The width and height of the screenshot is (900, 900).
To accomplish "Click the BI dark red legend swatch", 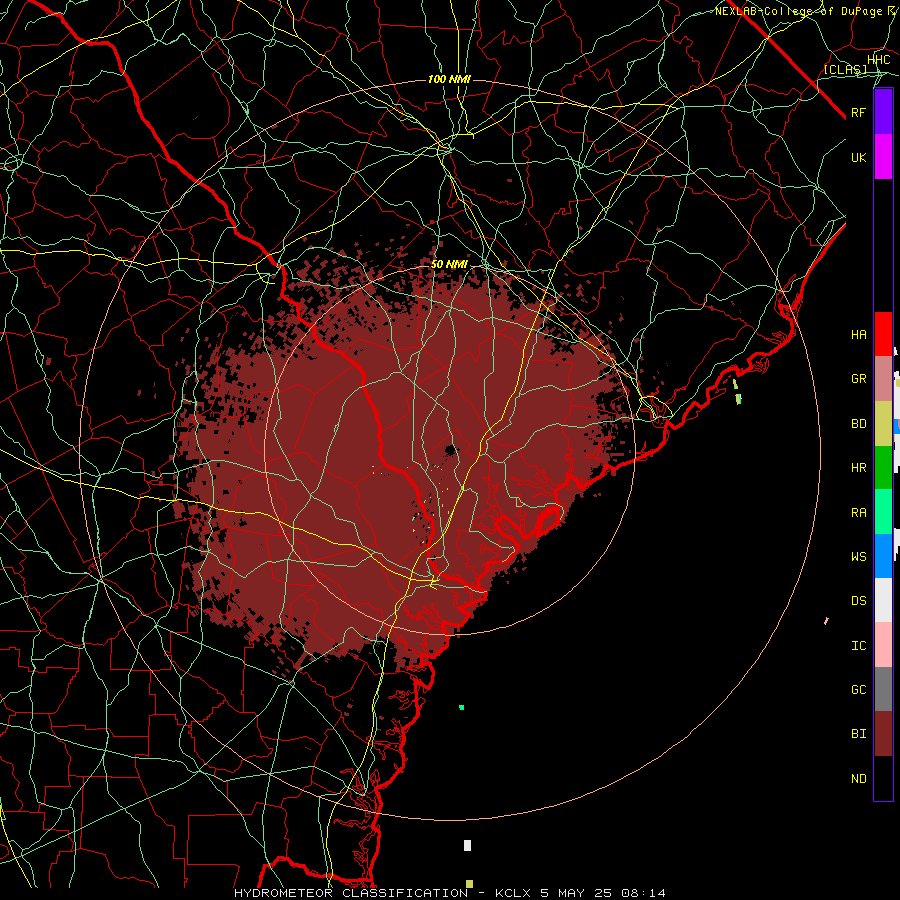I will click(x=883, y=734).
